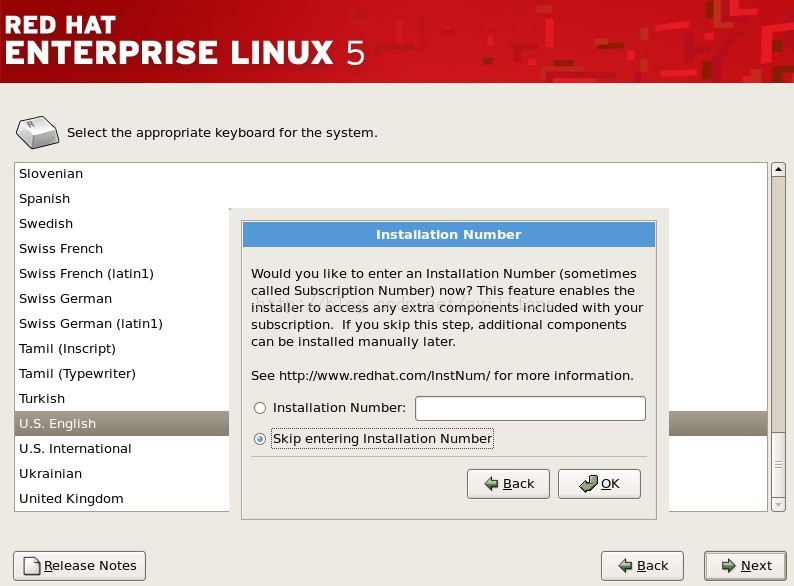The image size is (794, 586).
Task: Click the Release Notes document icon
Action: (x=32, y=566)
